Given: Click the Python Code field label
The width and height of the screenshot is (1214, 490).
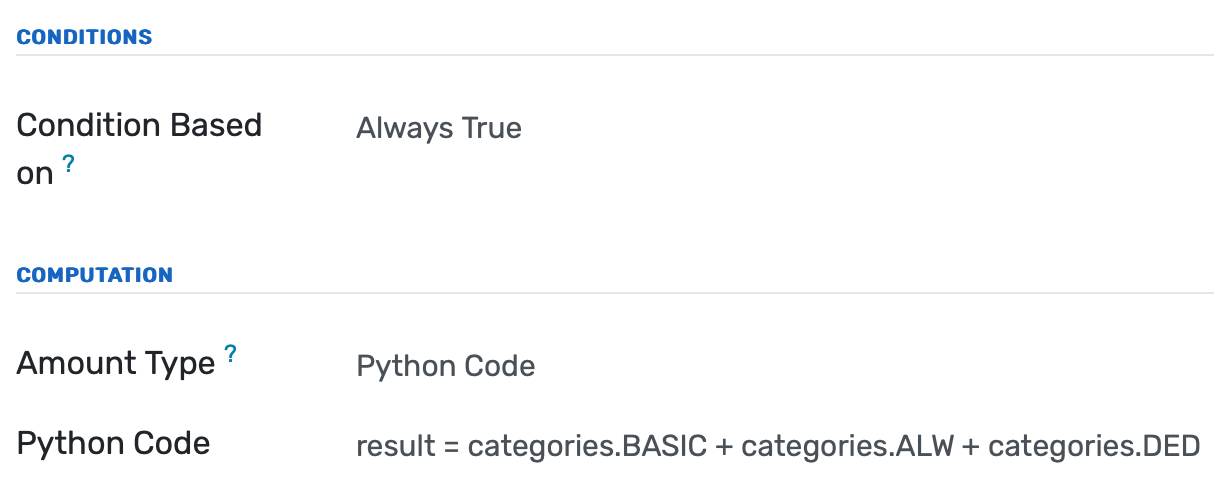Looking at the screenshot, I should pyautogui.click(x=113, y=443).
